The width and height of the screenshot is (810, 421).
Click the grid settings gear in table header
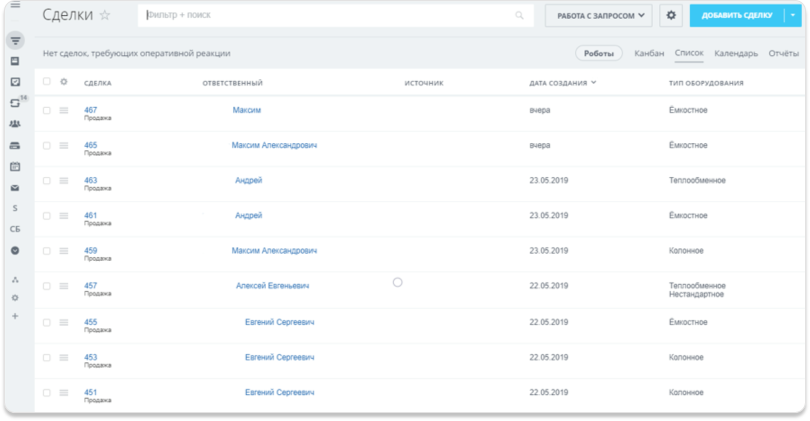coord(64,82)
